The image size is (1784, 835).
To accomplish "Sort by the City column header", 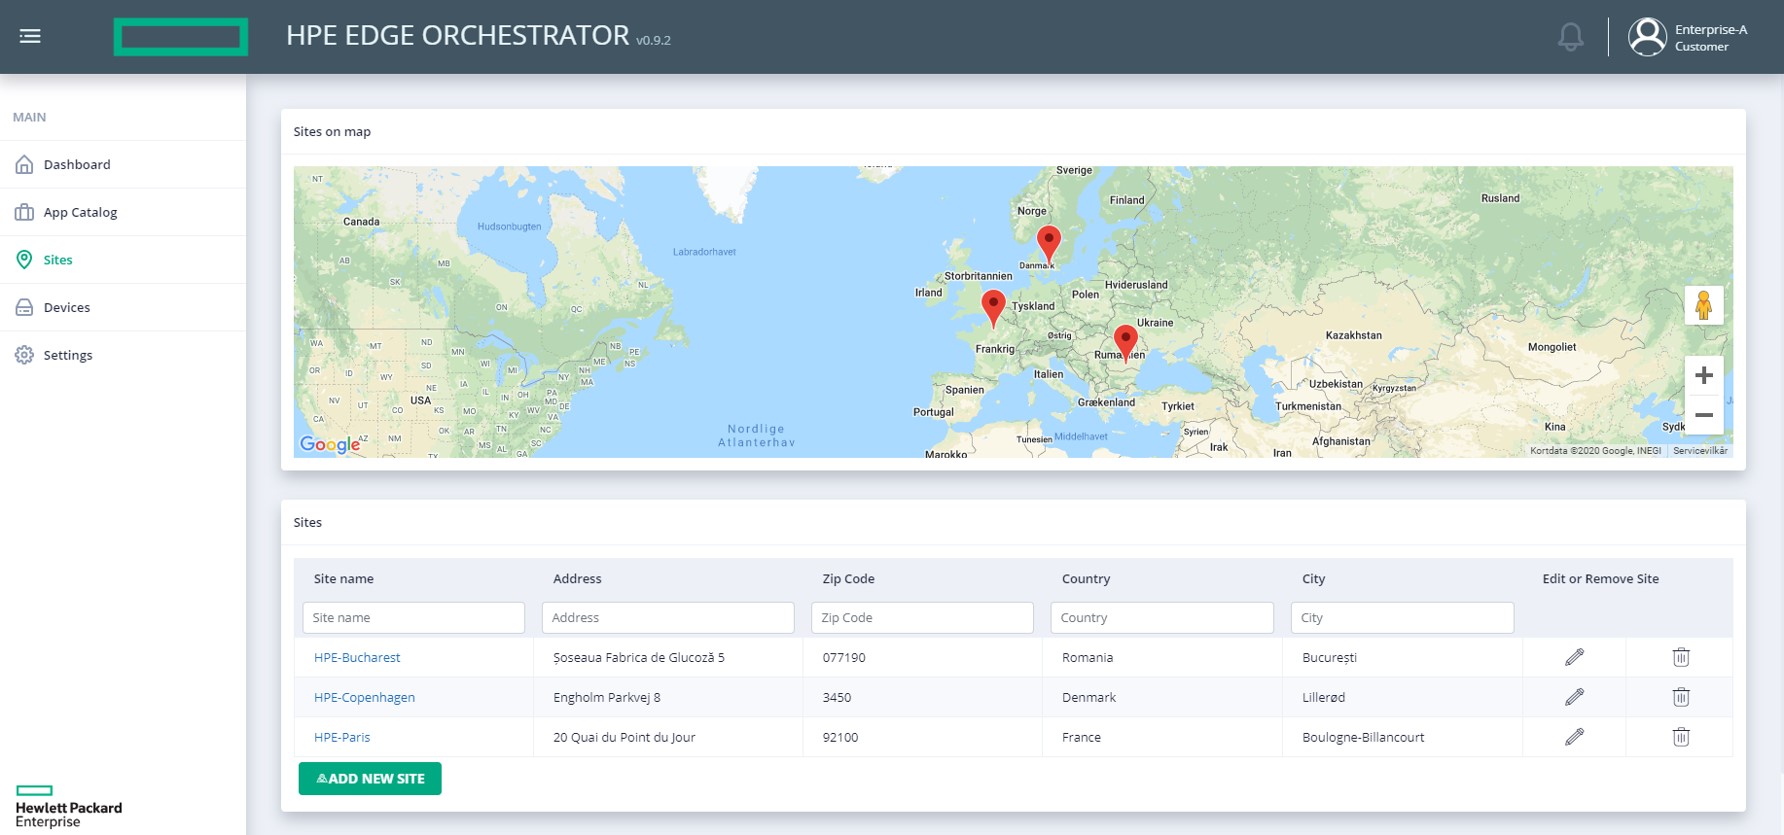I will point(1313,579).
